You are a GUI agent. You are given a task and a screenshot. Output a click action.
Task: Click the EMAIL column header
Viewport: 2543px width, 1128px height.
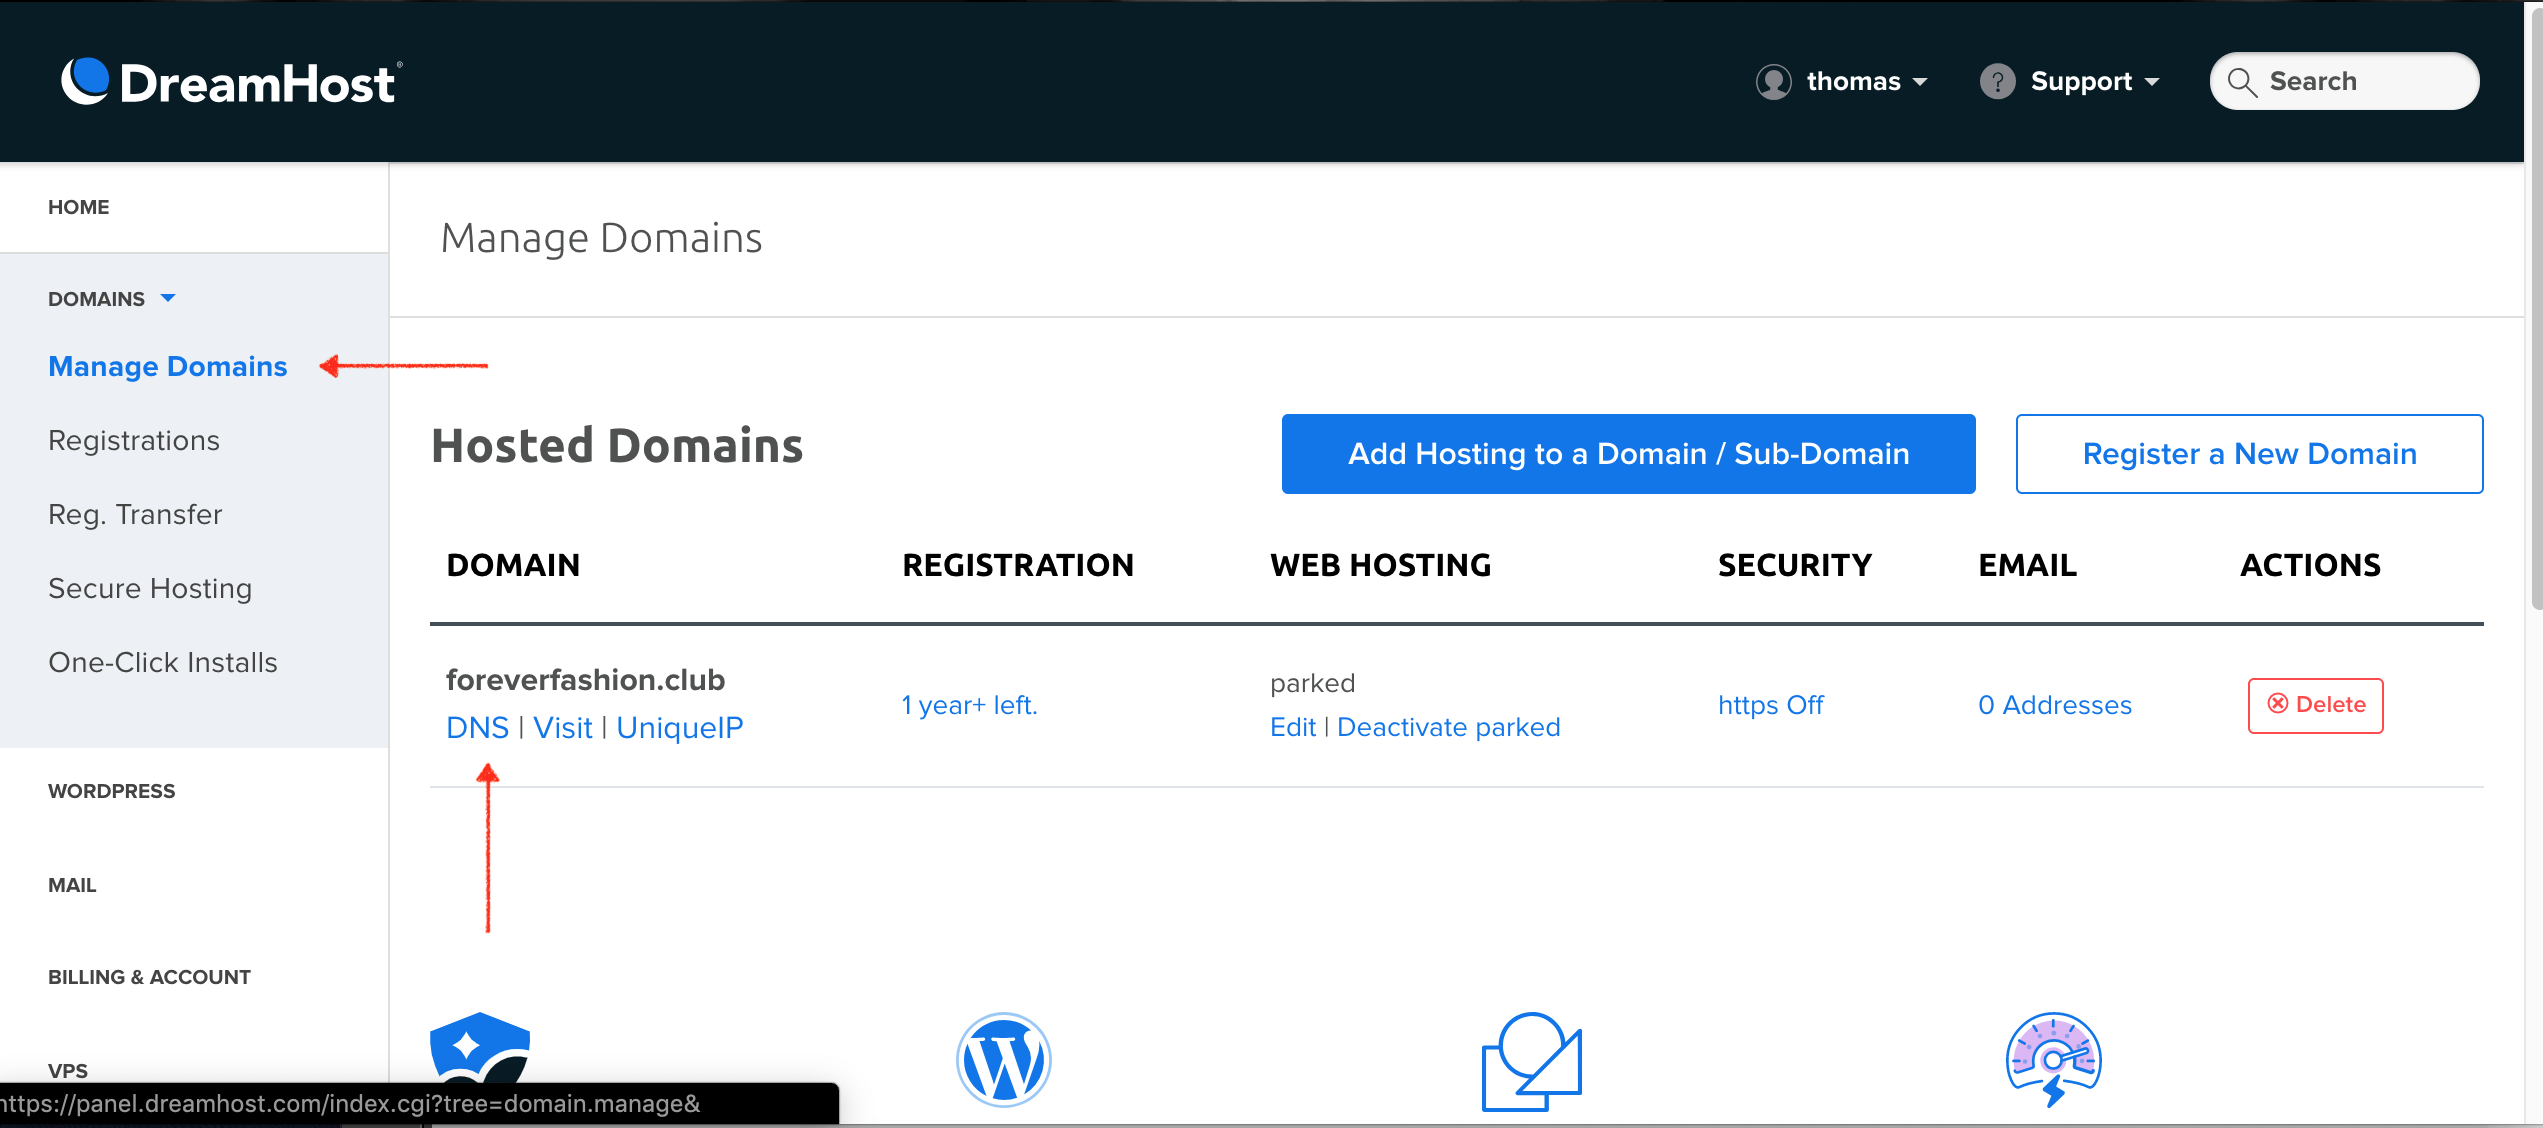point(2027,566)
